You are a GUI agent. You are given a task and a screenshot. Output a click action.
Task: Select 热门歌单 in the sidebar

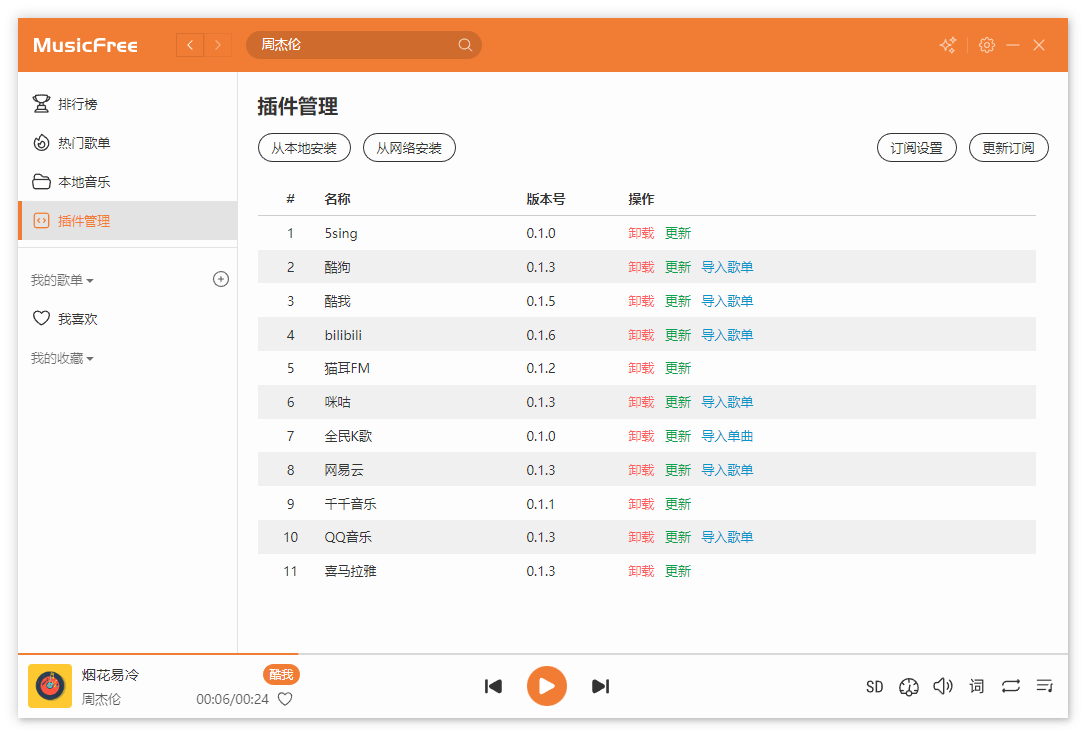[84, 143]
